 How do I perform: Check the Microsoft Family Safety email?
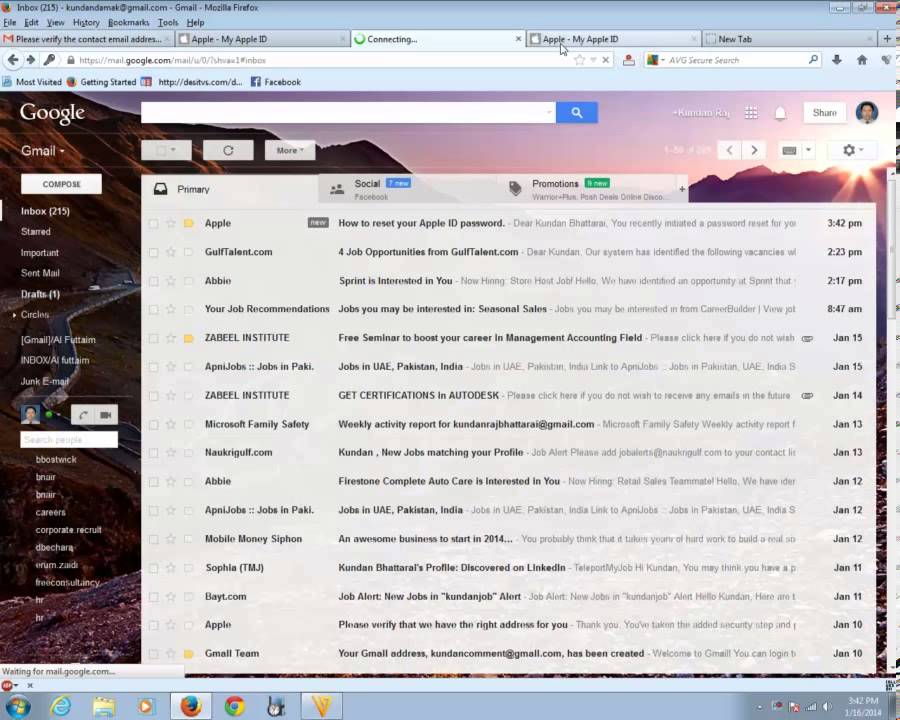pyautogui.click(x=153, y=424)
